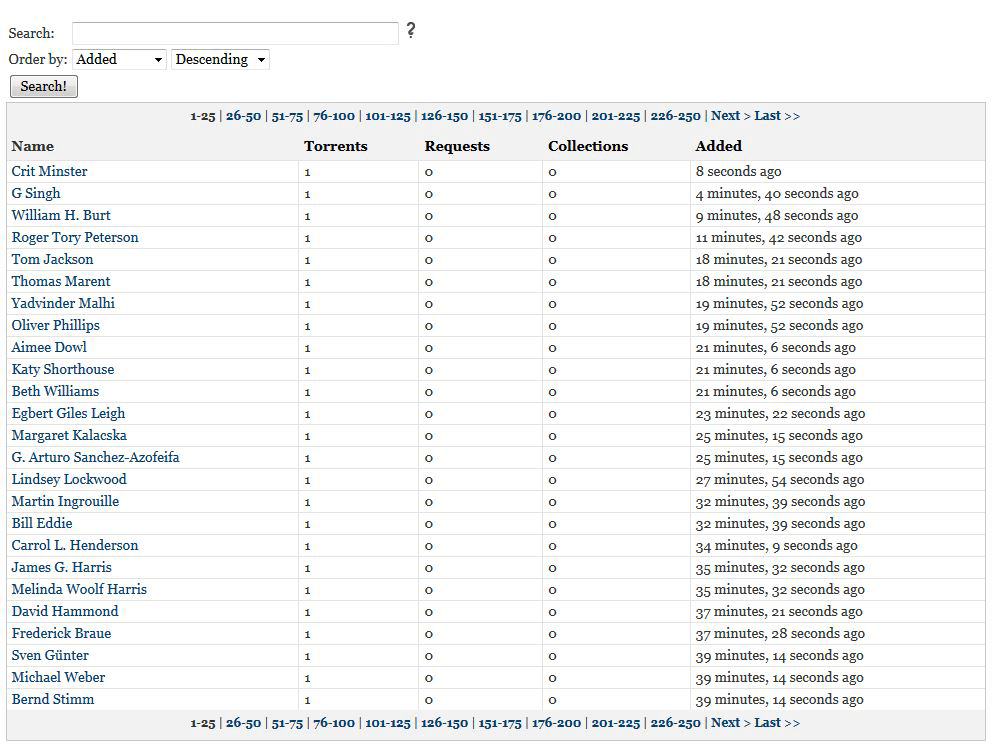This screenshot has height=755, width=997.
Task: Select '23 minutes, 22 seconds ago' cell
Action: click(780, 413)
